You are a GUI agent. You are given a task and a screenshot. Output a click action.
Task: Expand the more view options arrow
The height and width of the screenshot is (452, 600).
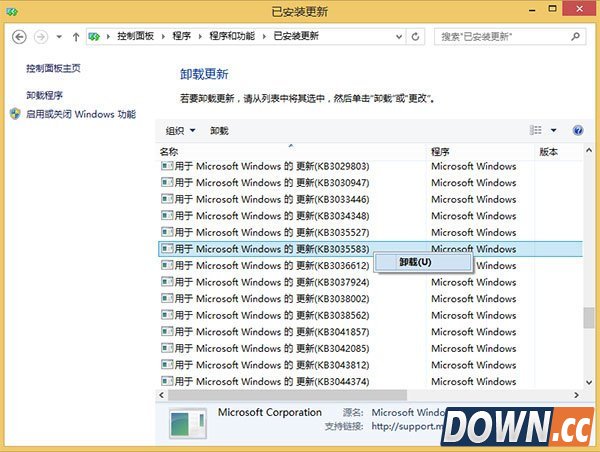coord(553,131)
